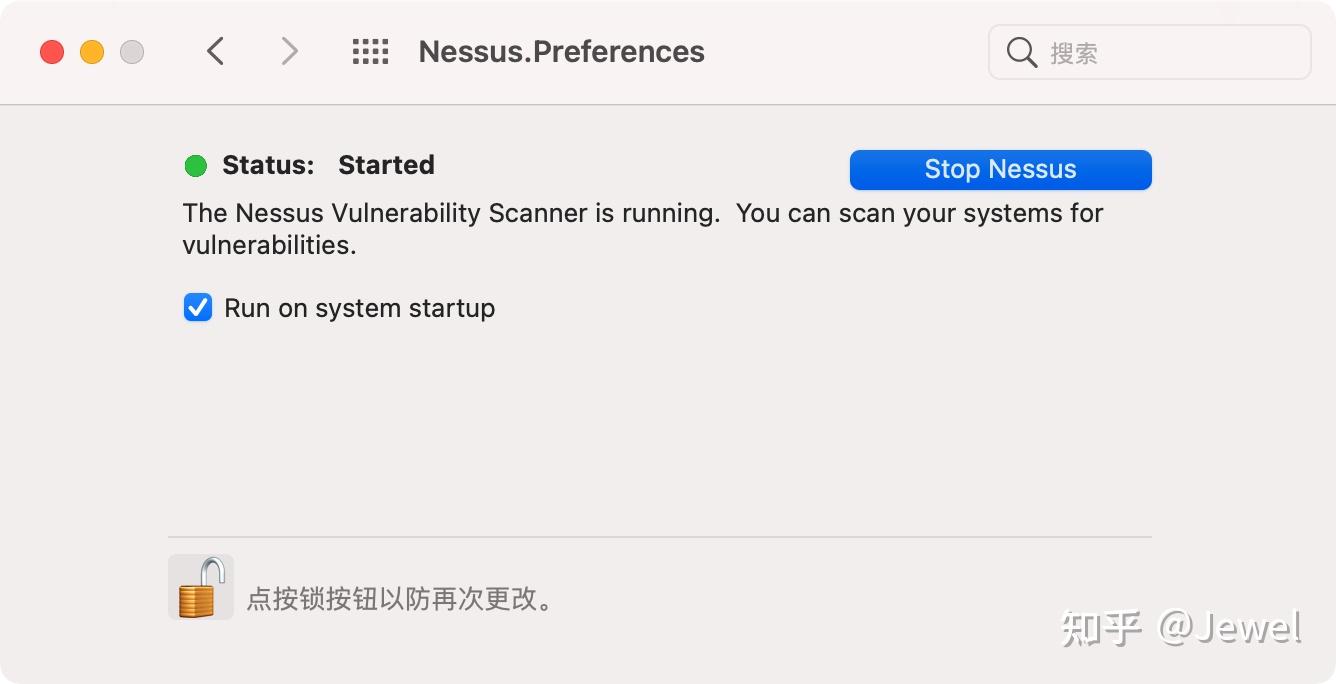Click the bold Status: label

(268, 165)
